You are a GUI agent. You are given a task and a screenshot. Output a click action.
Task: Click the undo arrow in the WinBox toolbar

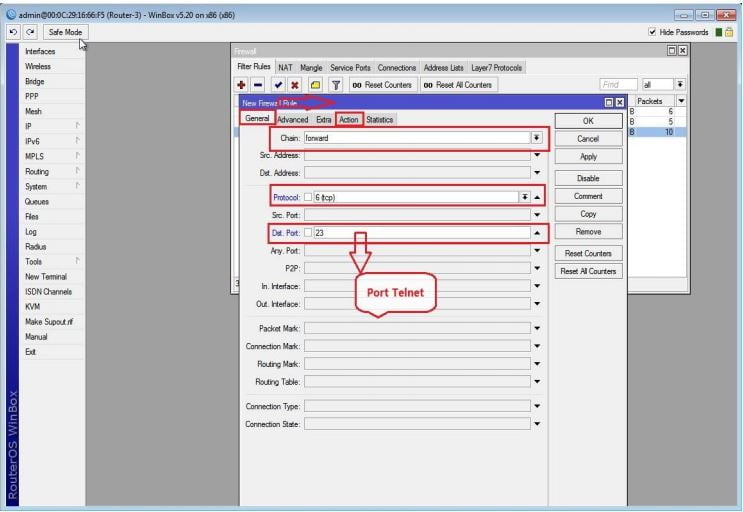pos(11,32)
